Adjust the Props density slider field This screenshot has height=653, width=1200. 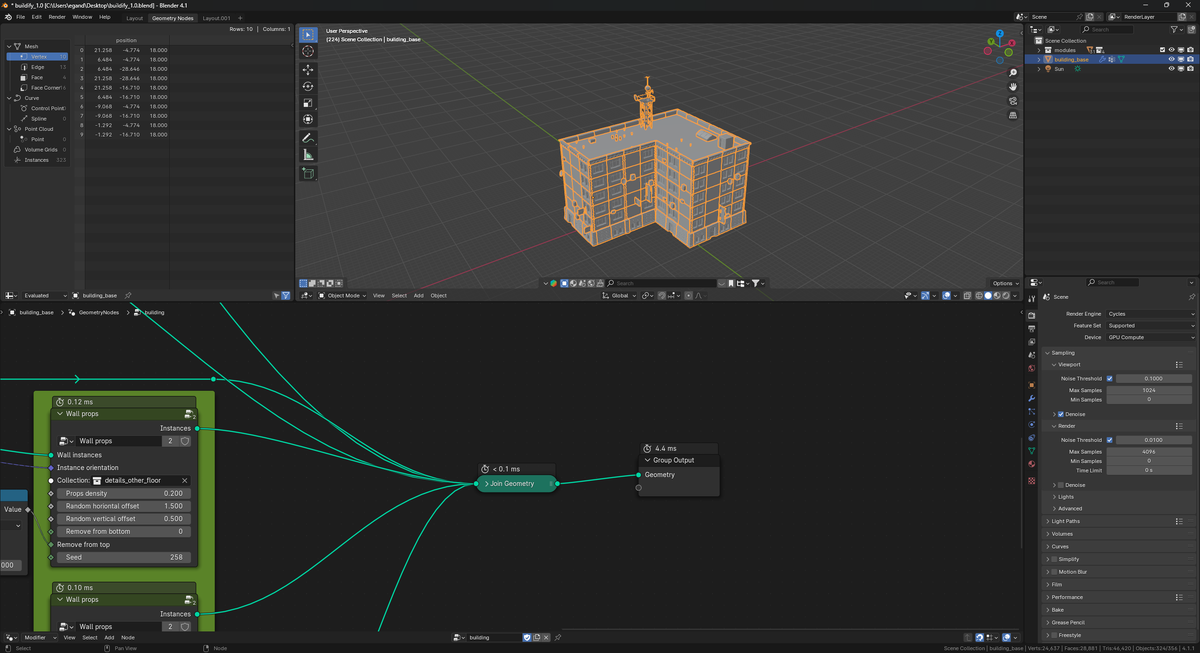123,493
